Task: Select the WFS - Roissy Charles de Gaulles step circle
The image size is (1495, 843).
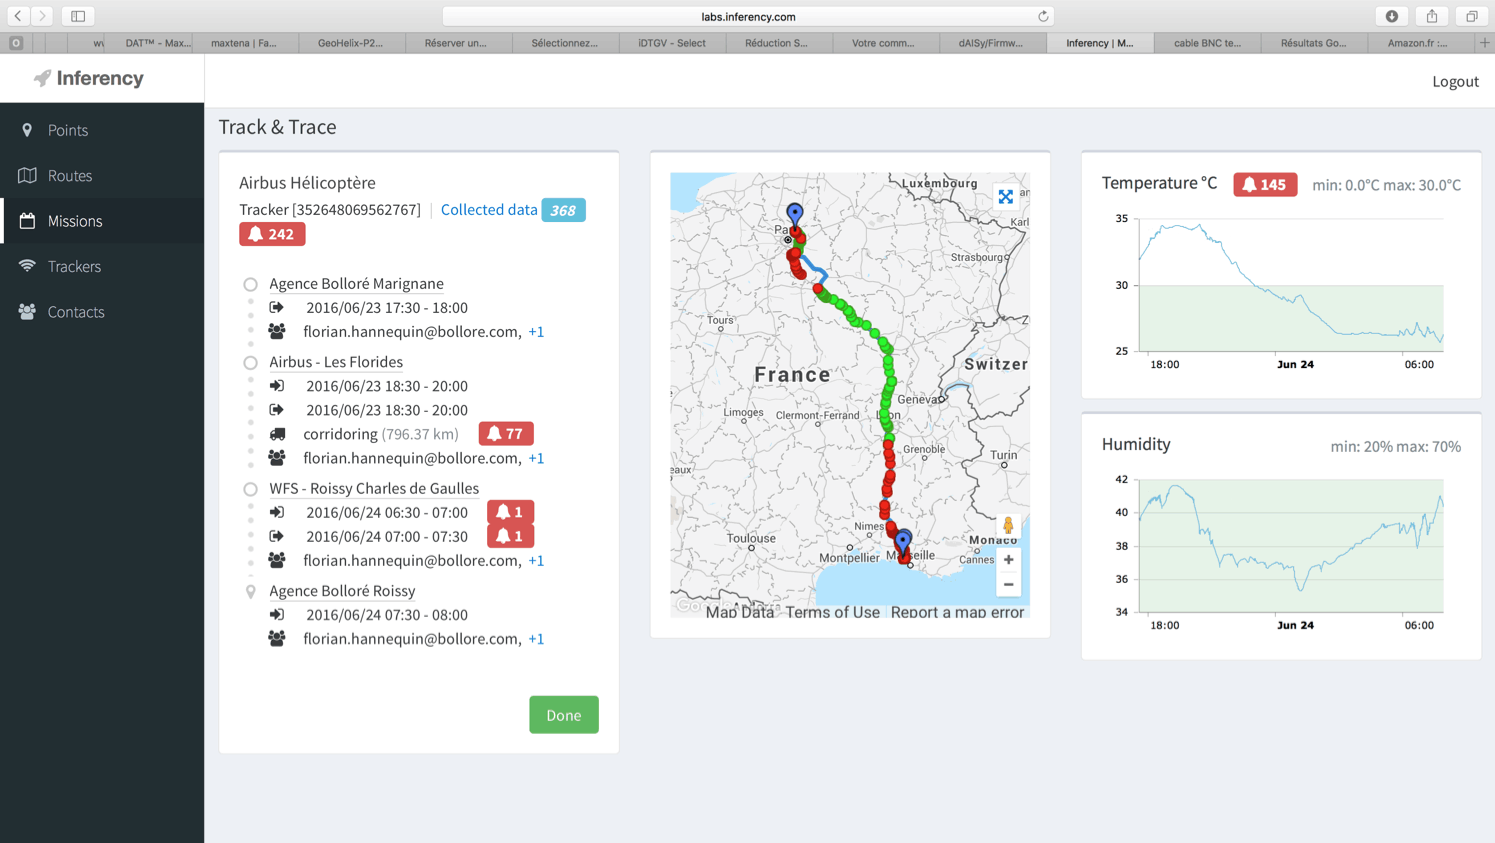Action: pos(250,489)
